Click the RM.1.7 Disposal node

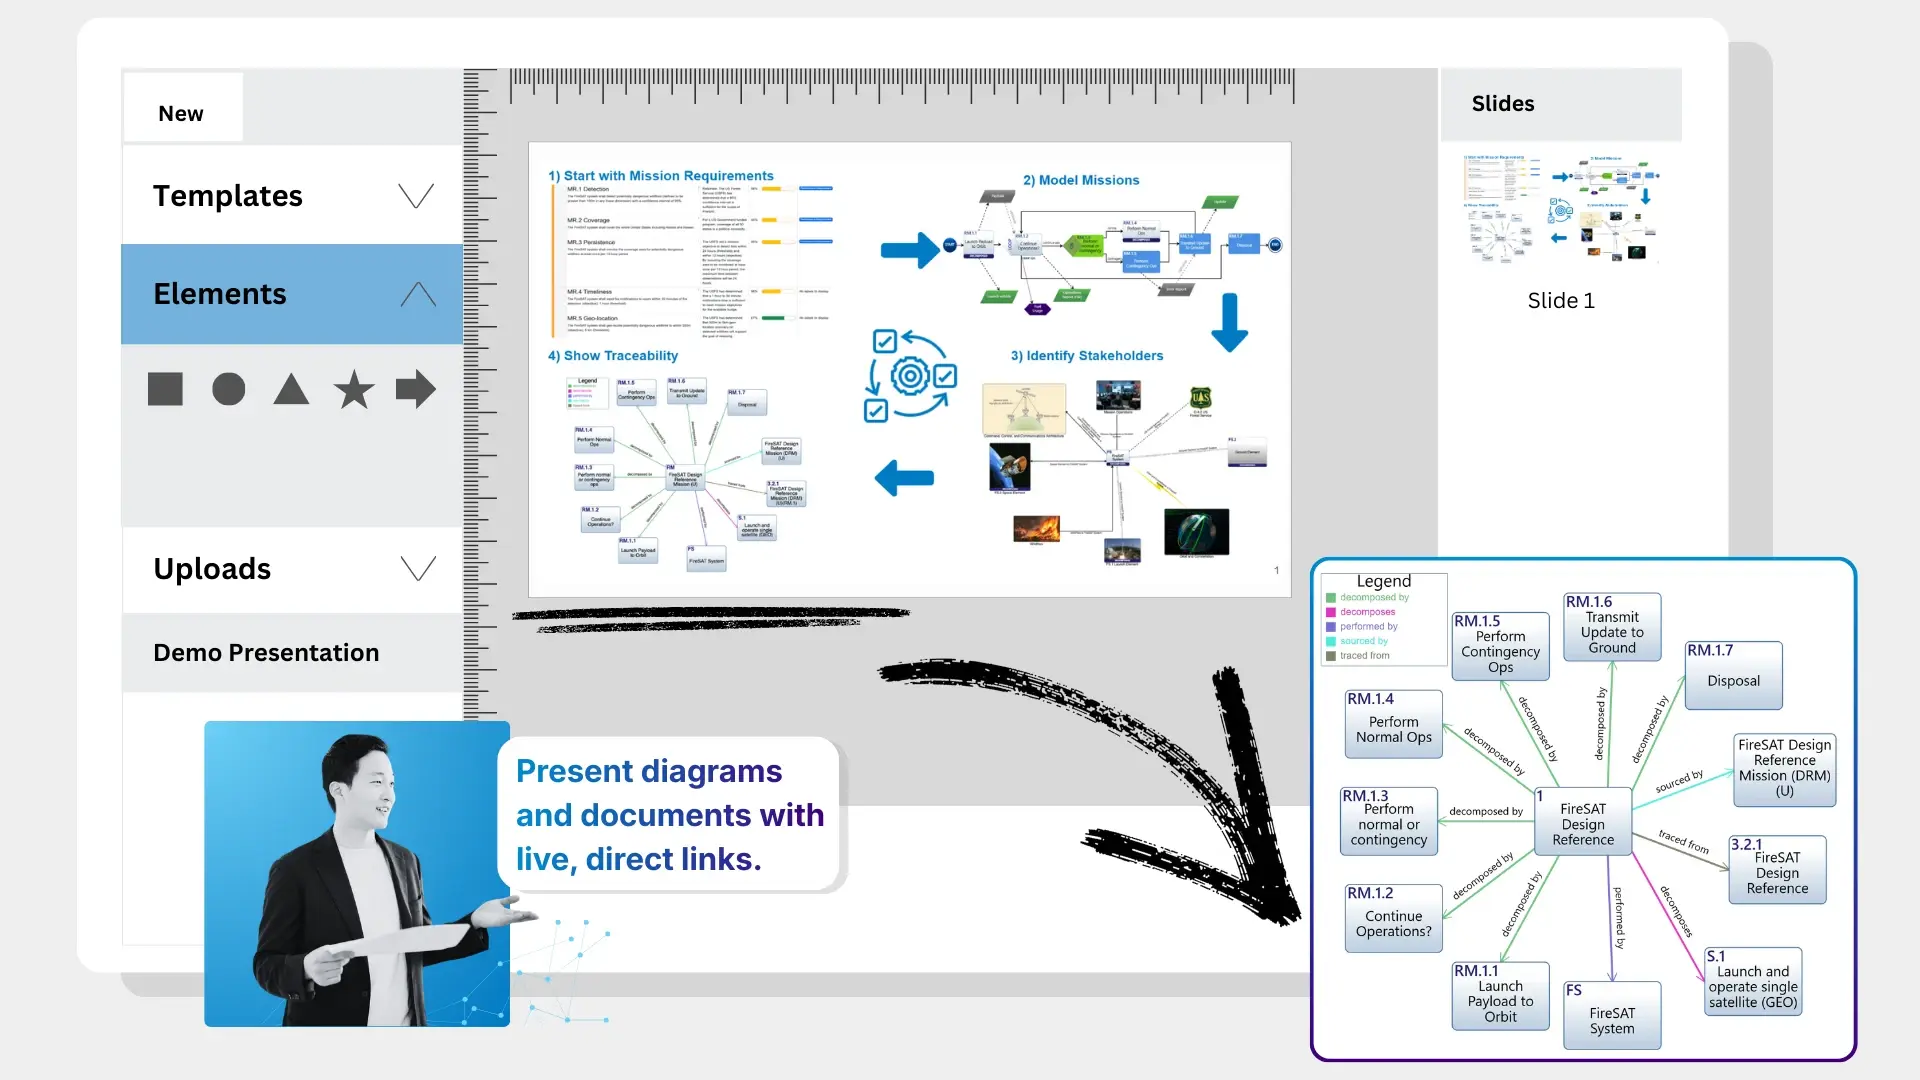(1733, 675)
